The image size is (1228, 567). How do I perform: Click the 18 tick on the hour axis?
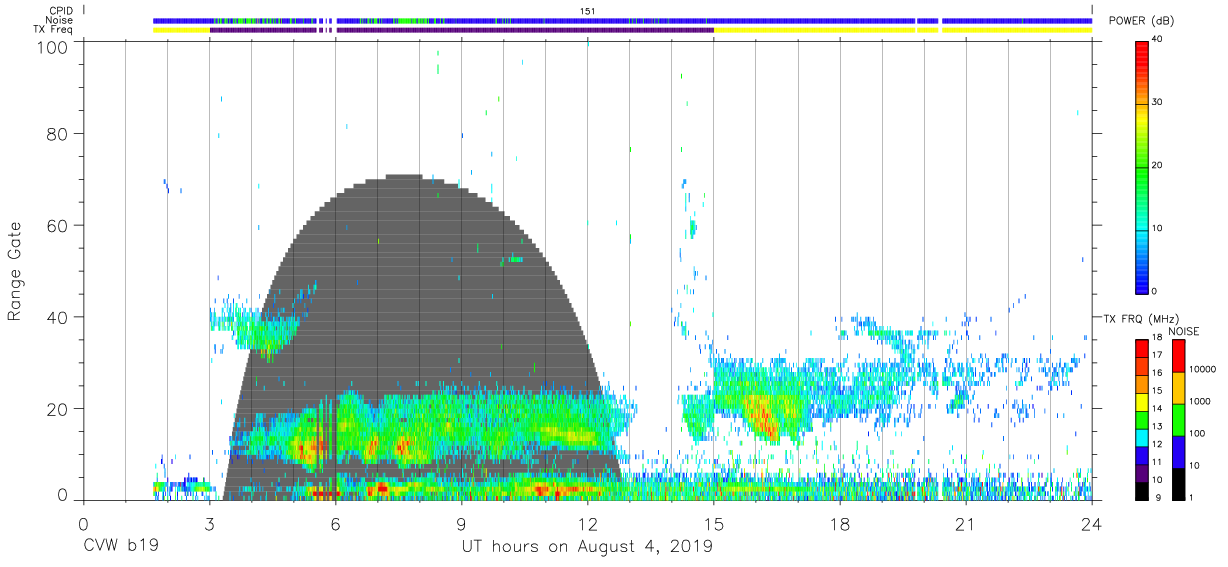(840, 523)
